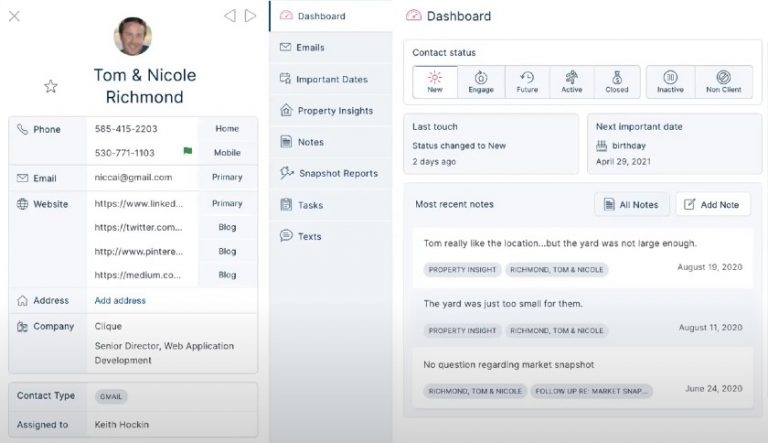
Task: Open the Emails section in sidebar
Action: pyautogui.click(x=310, y=48)
